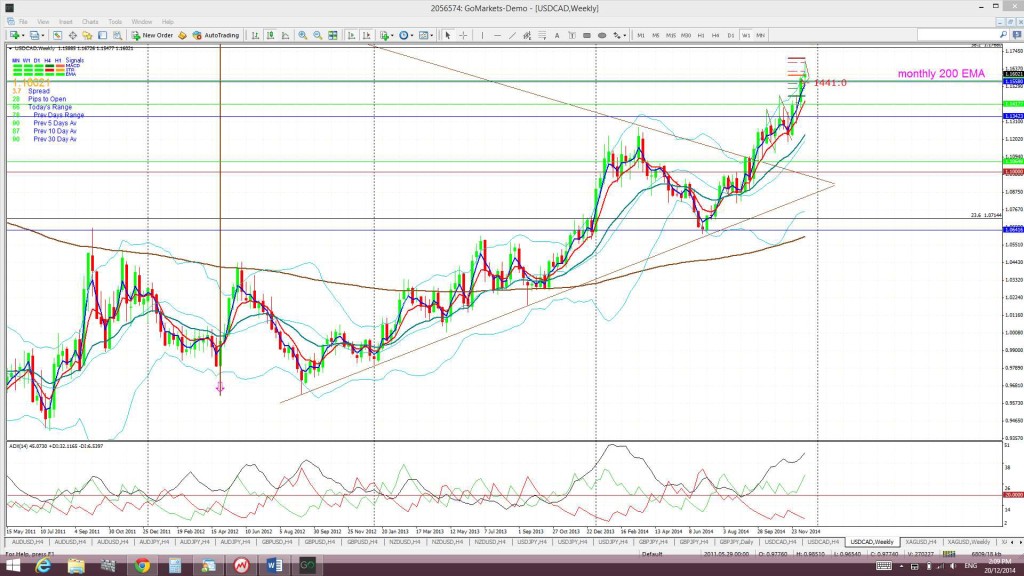This screenshot has width=1024, height=576.
Task: Select the Fibonacci retracement tool
Action: [542, 35]
